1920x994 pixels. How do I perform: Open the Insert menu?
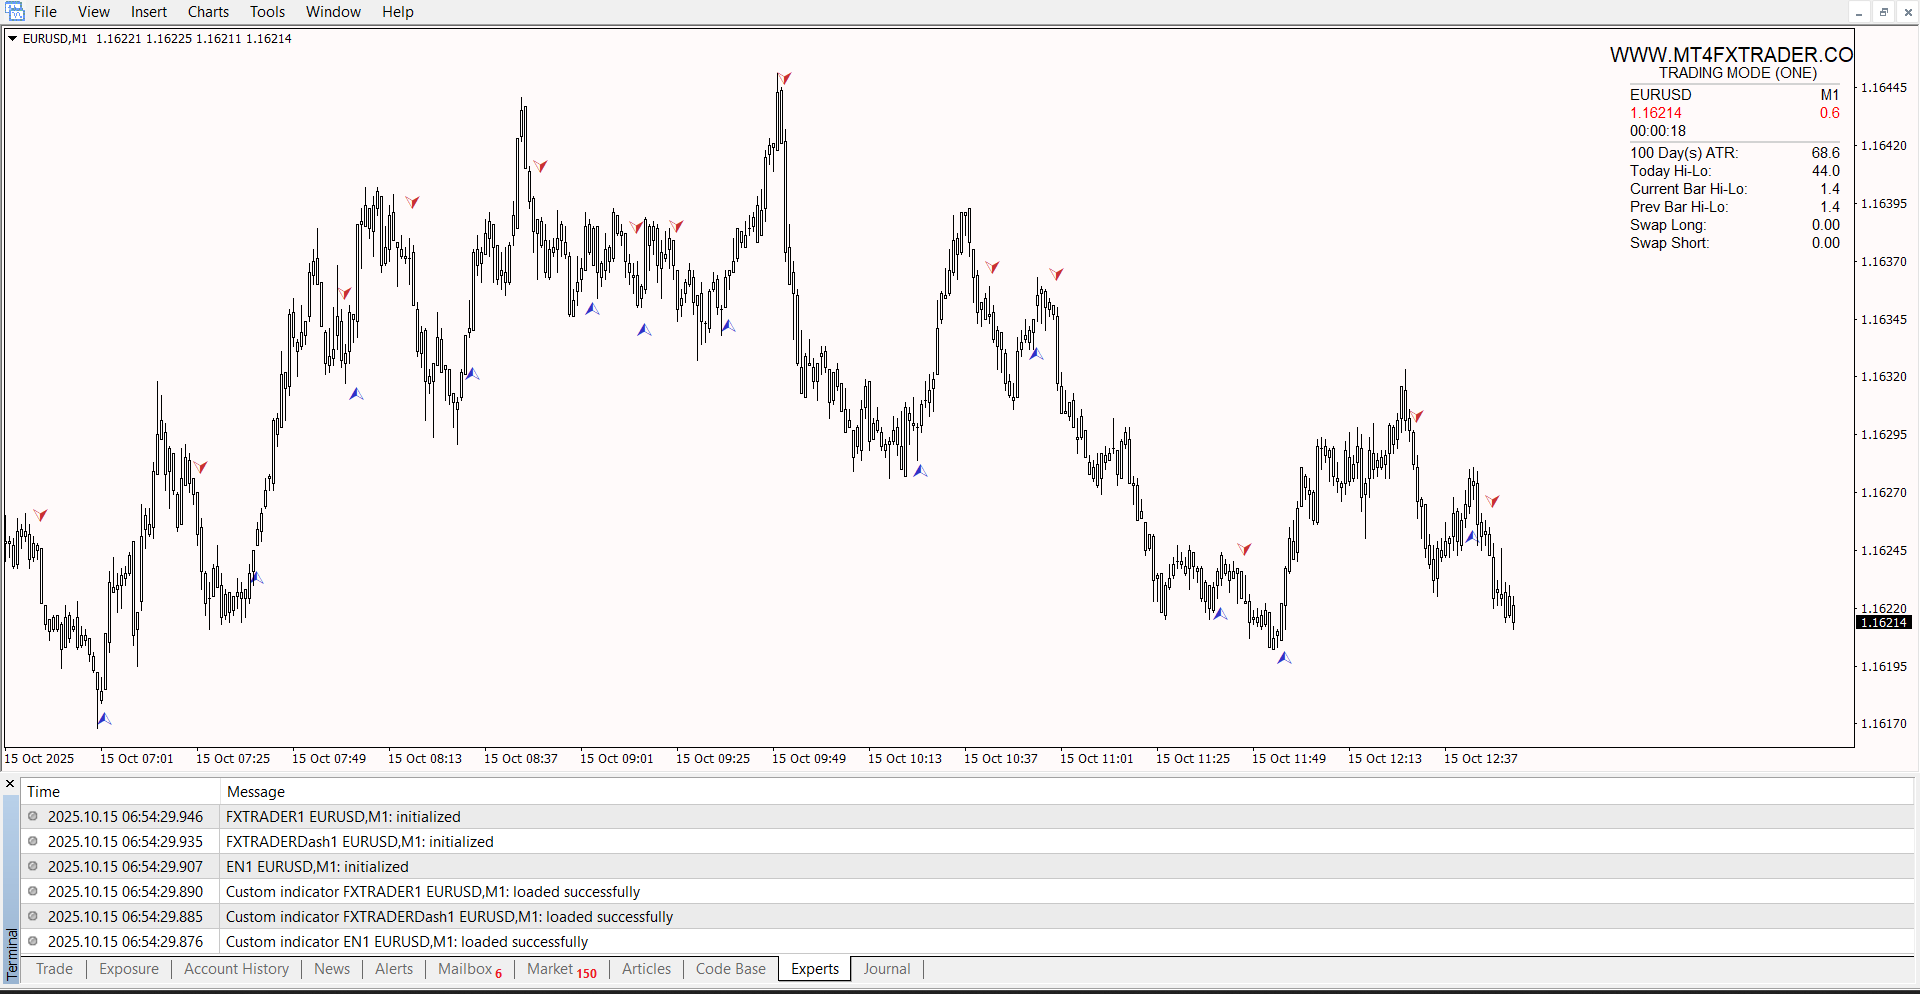(149, 12)
